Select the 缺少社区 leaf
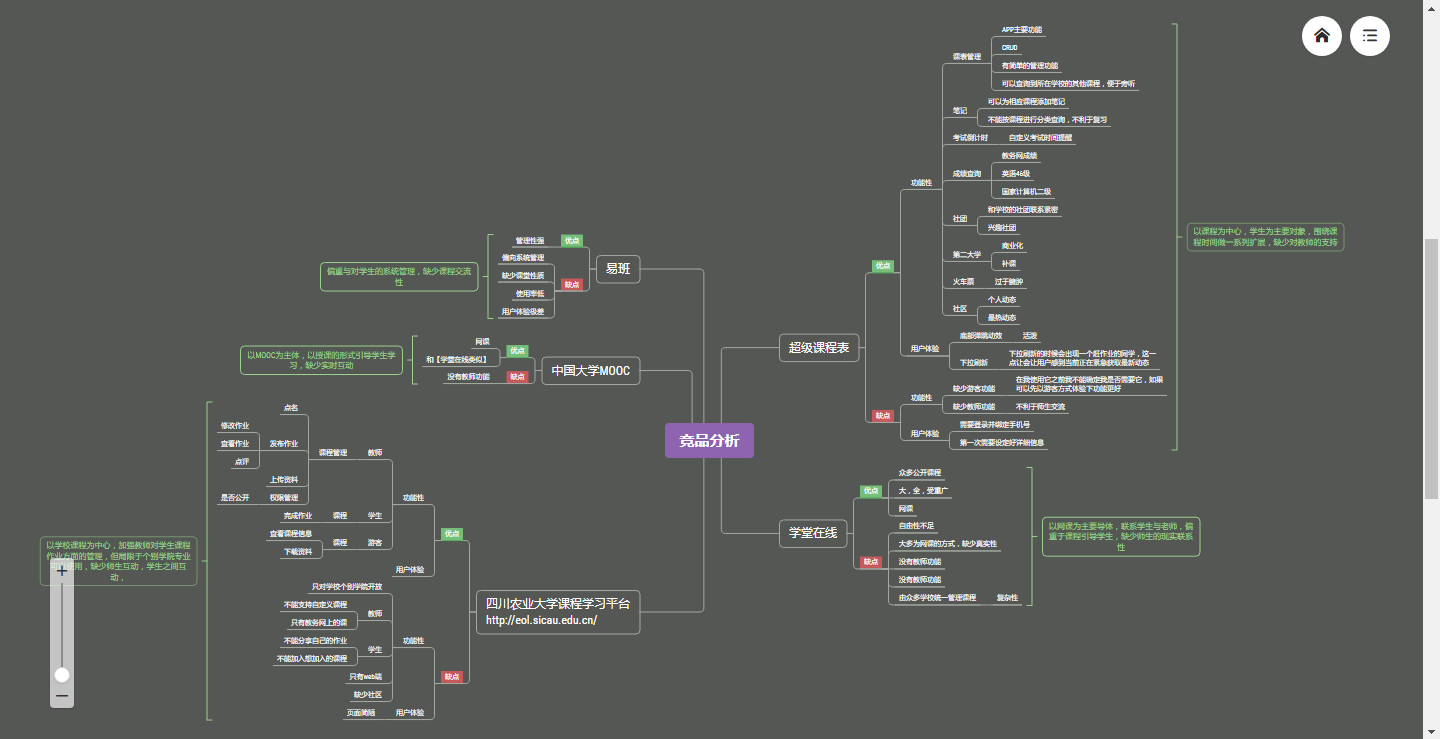 point(368,694)
